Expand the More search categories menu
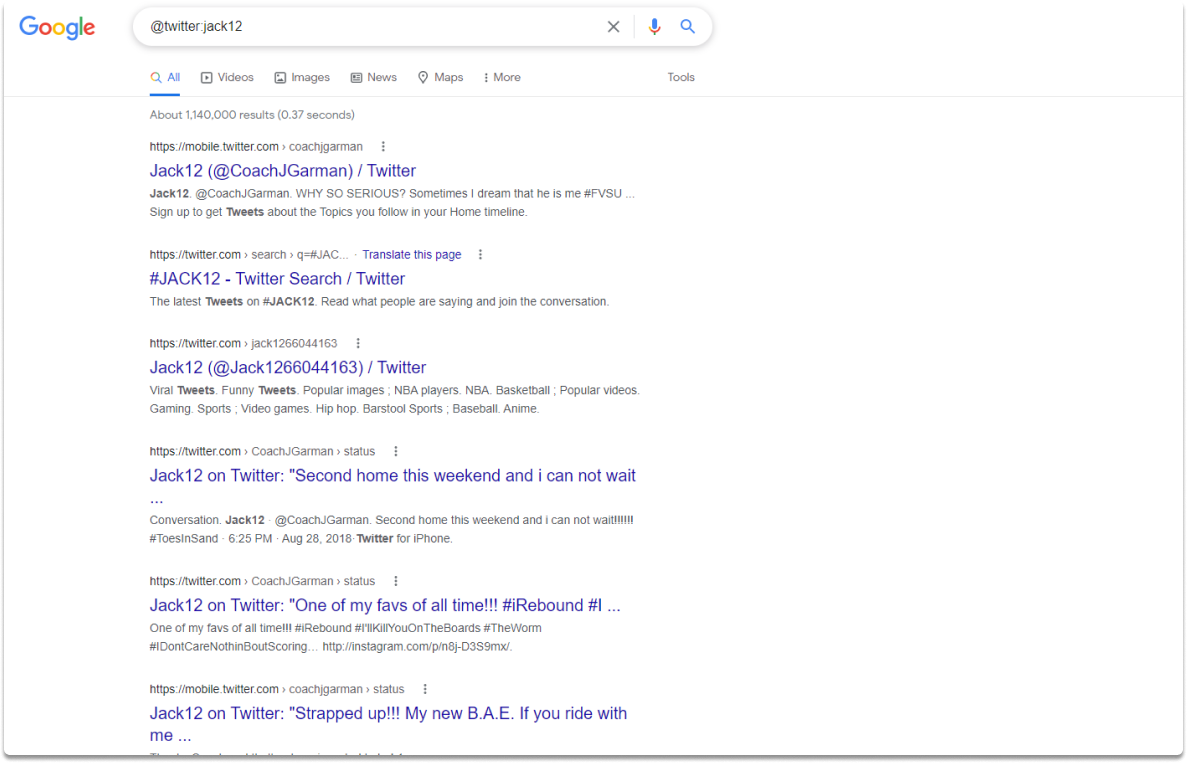 (502, 77)
